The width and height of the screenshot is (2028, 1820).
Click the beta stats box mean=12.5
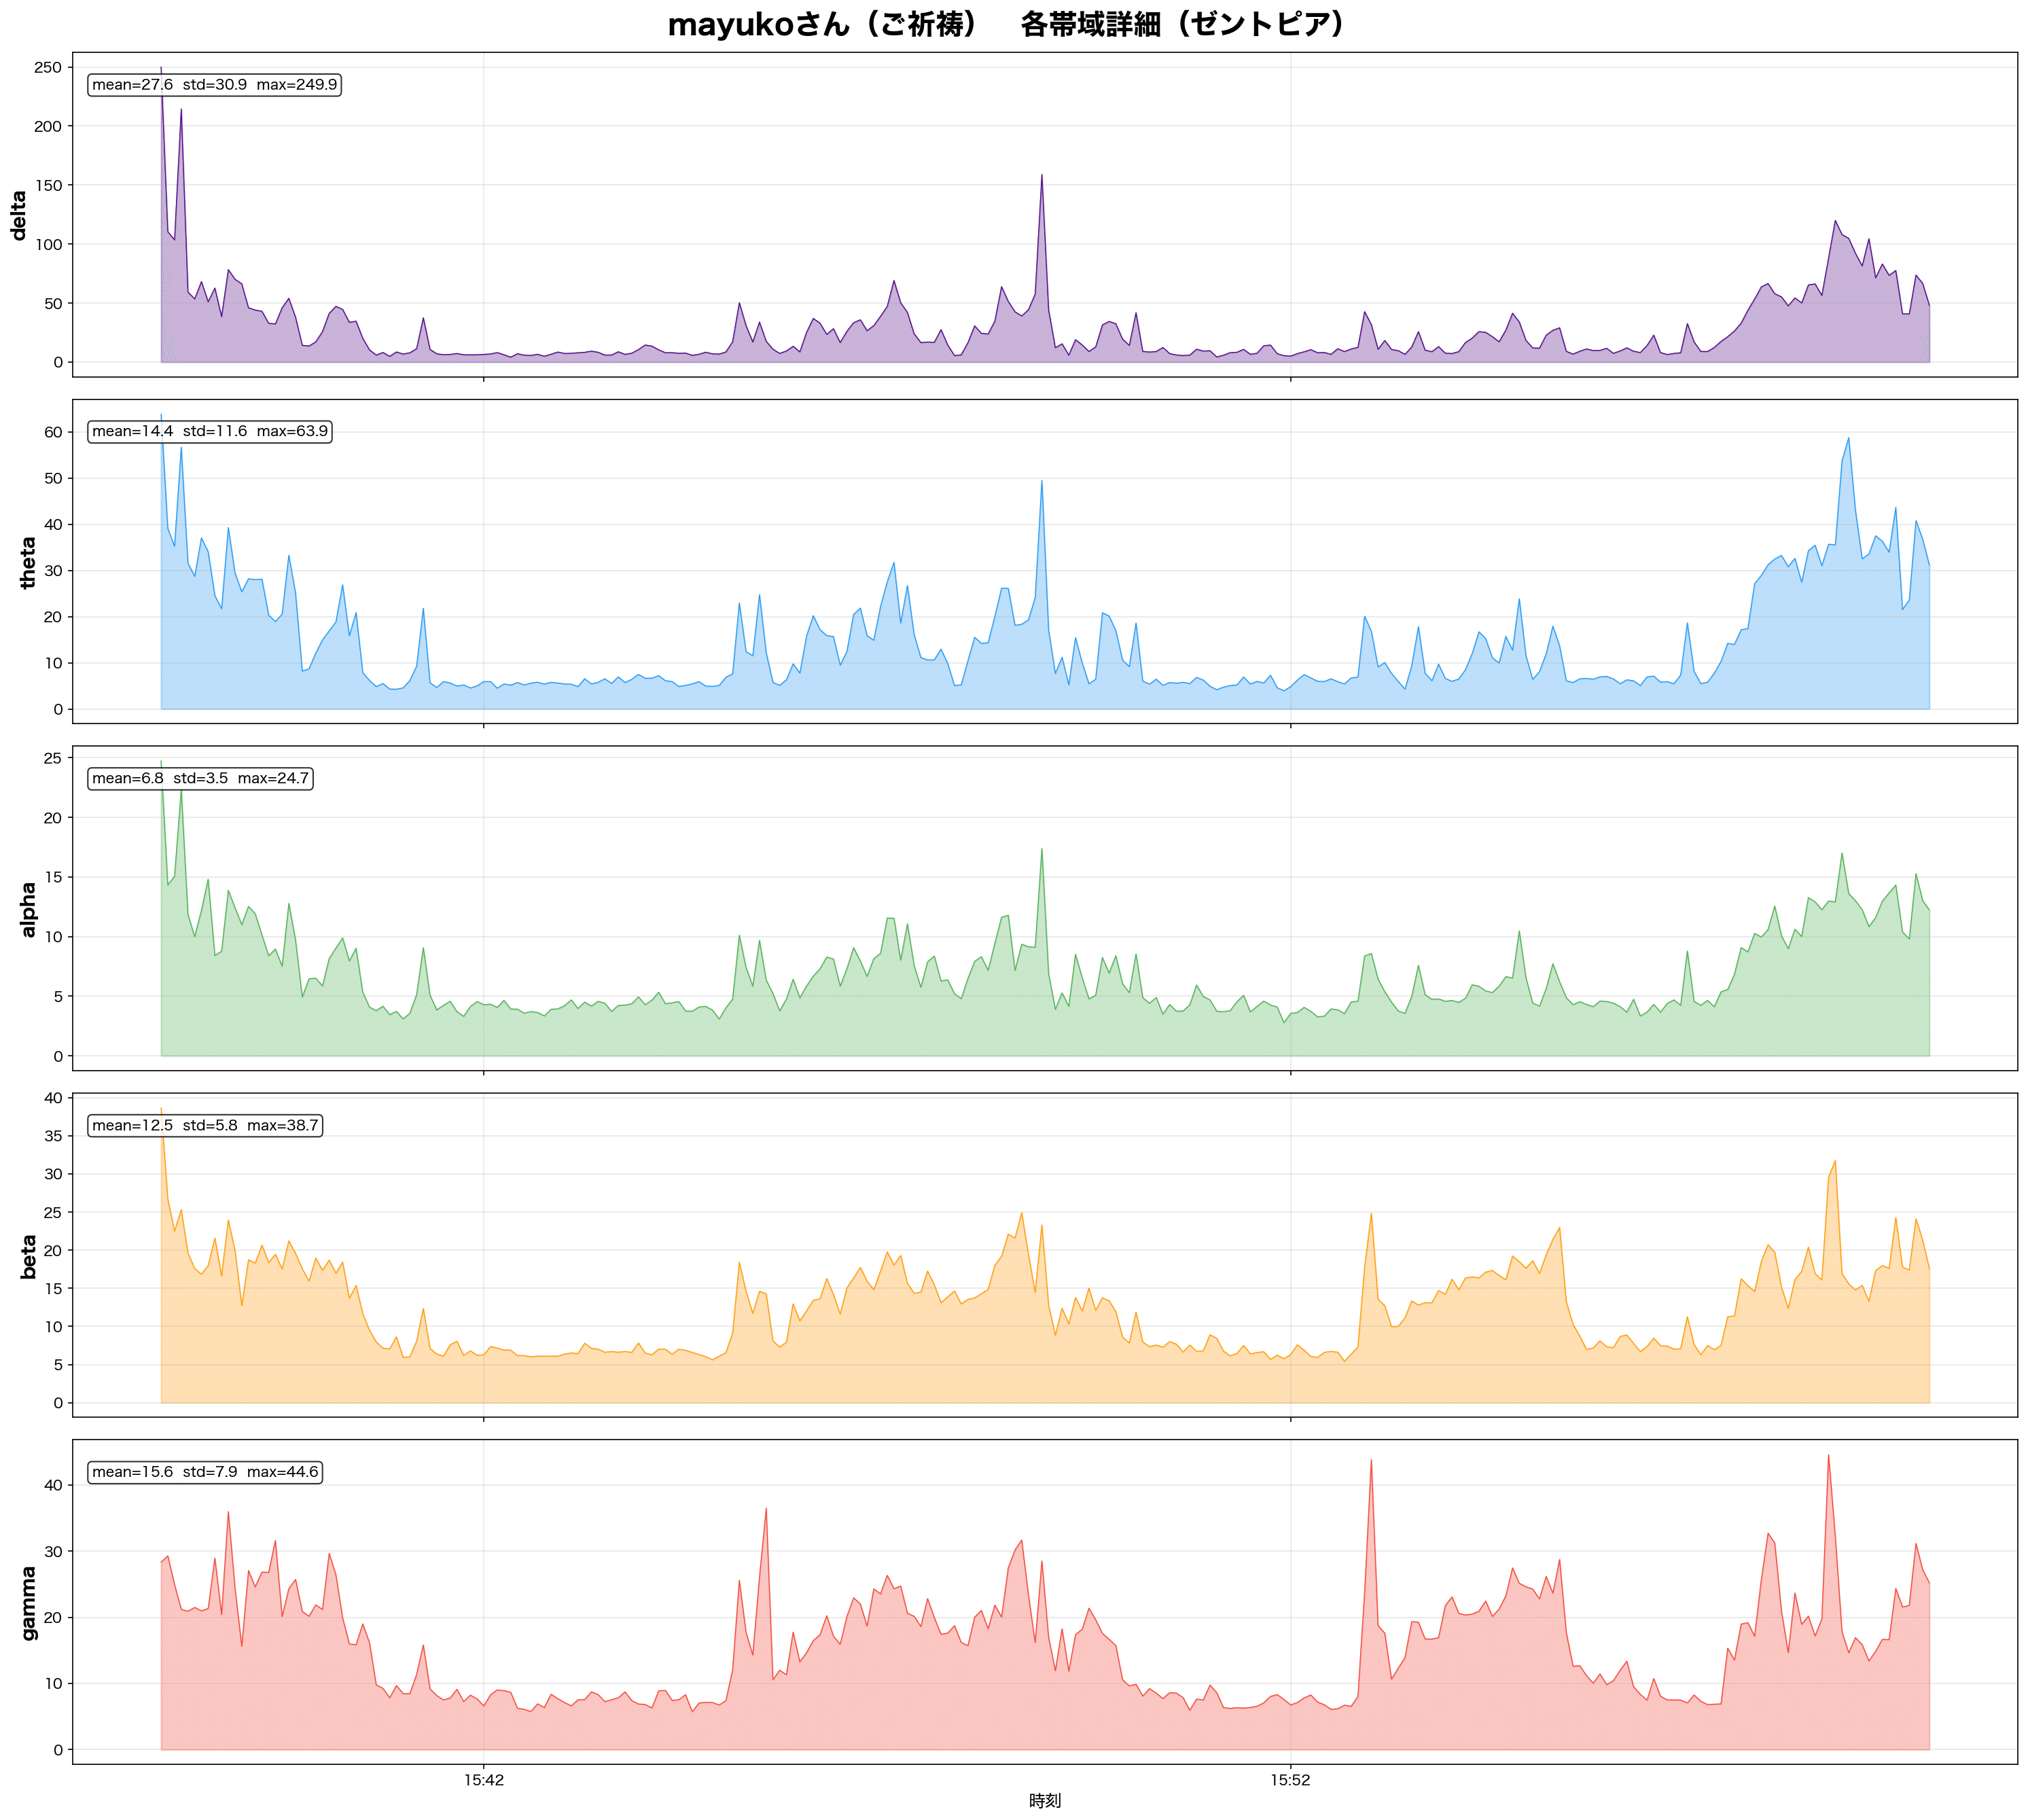click(205, 1125)
